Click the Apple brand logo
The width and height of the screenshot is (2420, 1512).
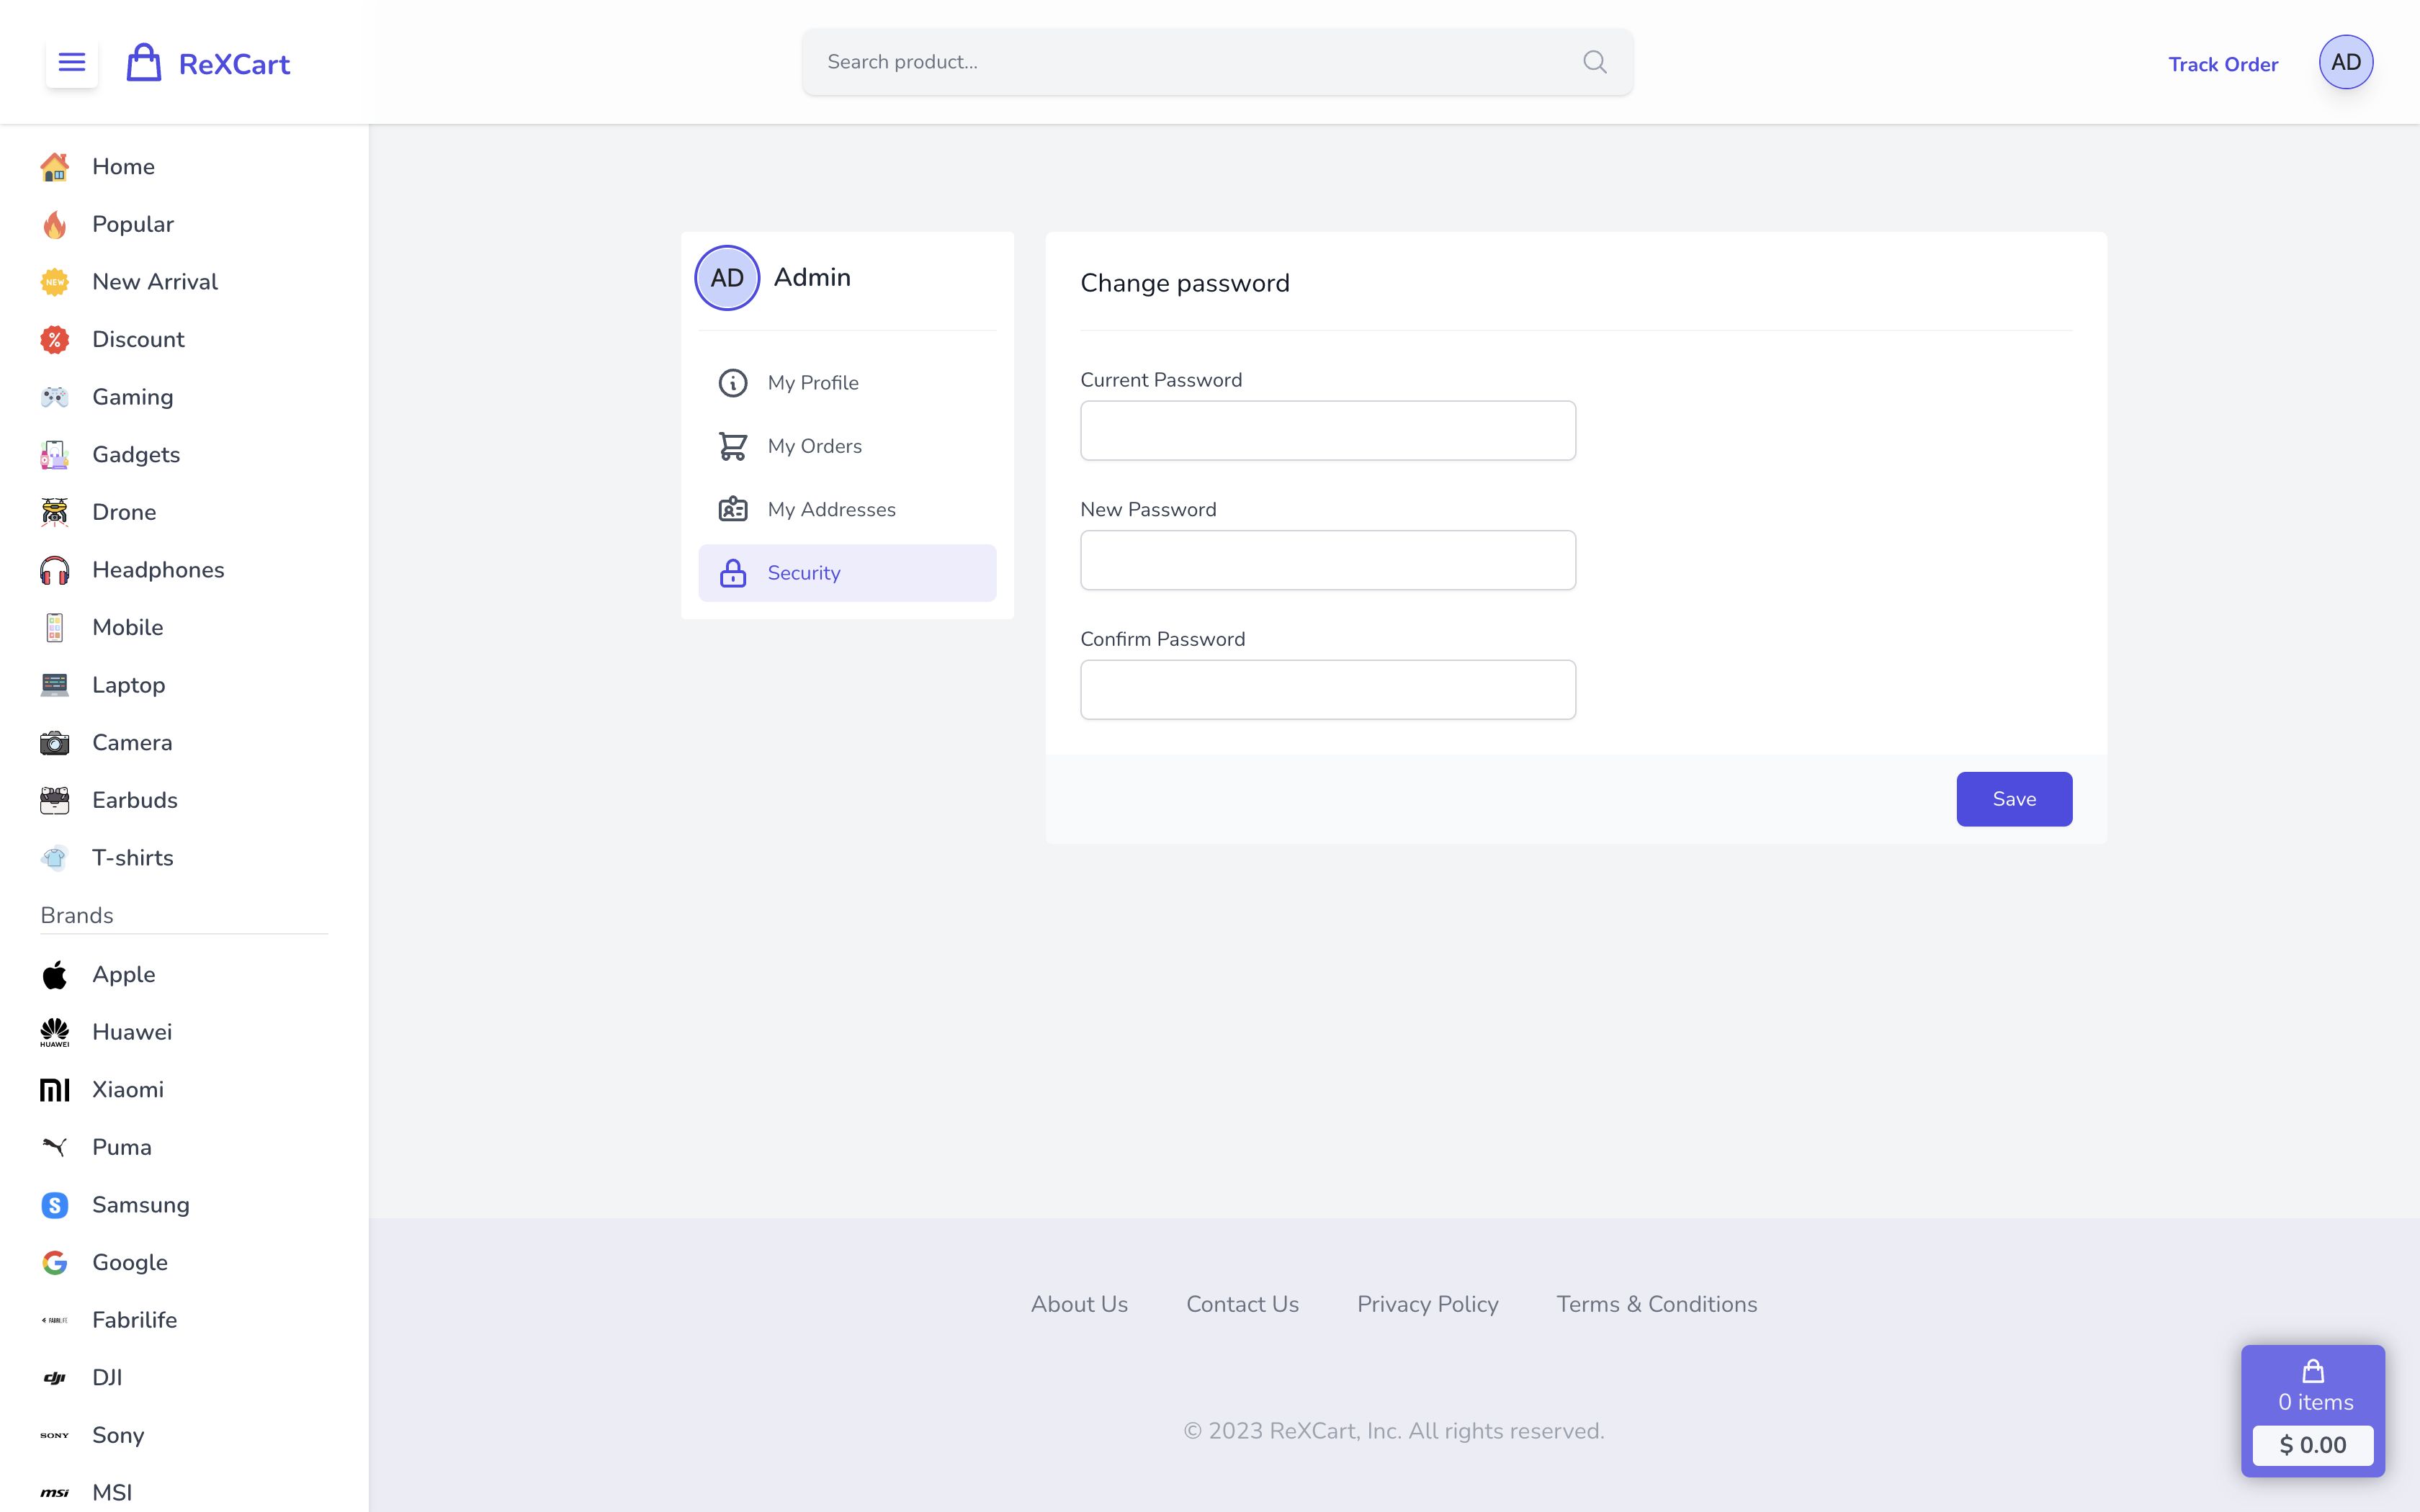(55, 975)
